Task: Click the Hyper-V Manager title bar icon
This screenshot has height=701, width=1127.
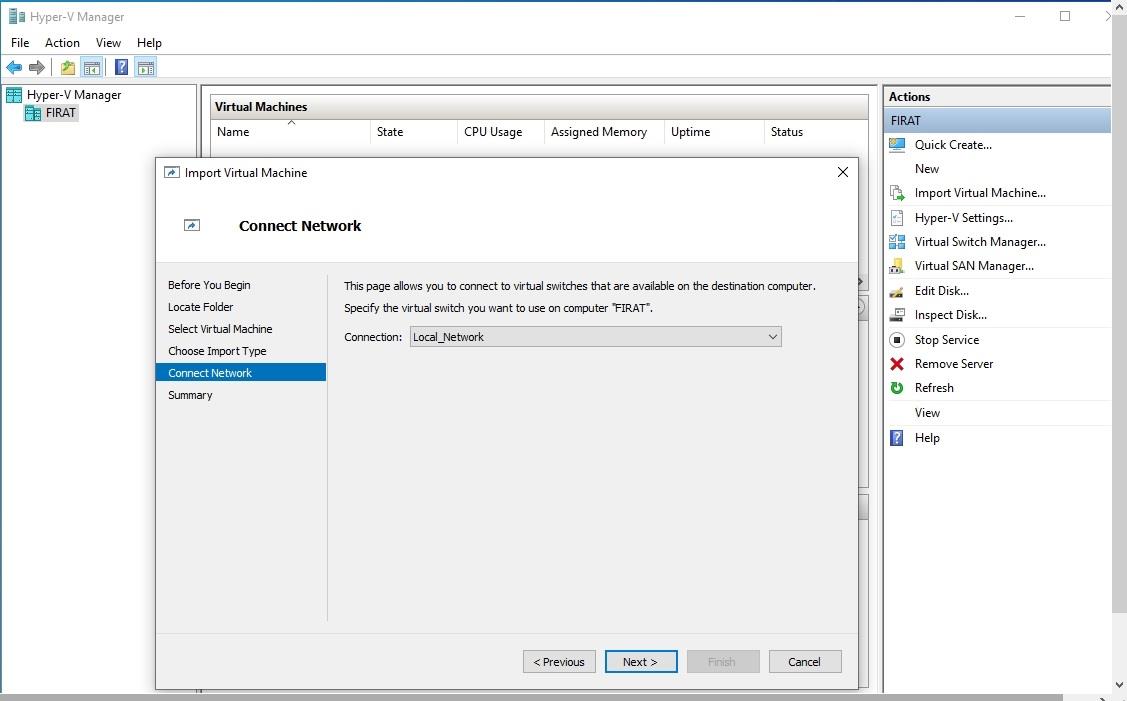Action: [x=17, y=17]
